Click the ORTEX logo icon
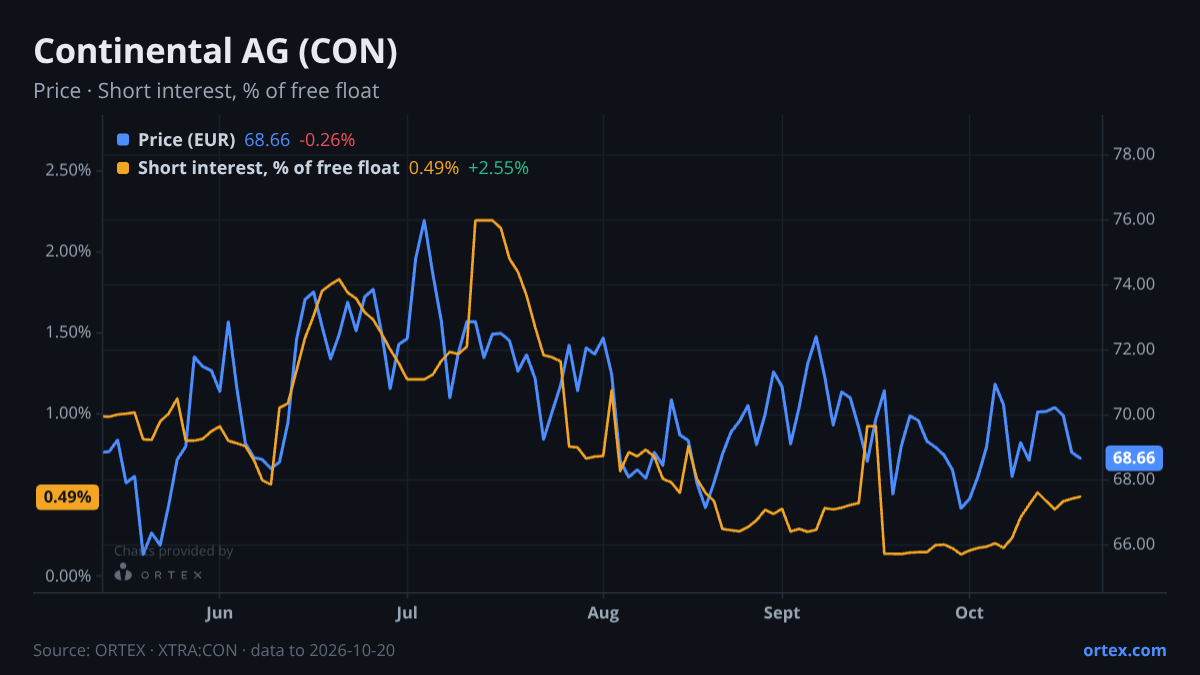Screen dimensions: 1200x675 [122, 572]
